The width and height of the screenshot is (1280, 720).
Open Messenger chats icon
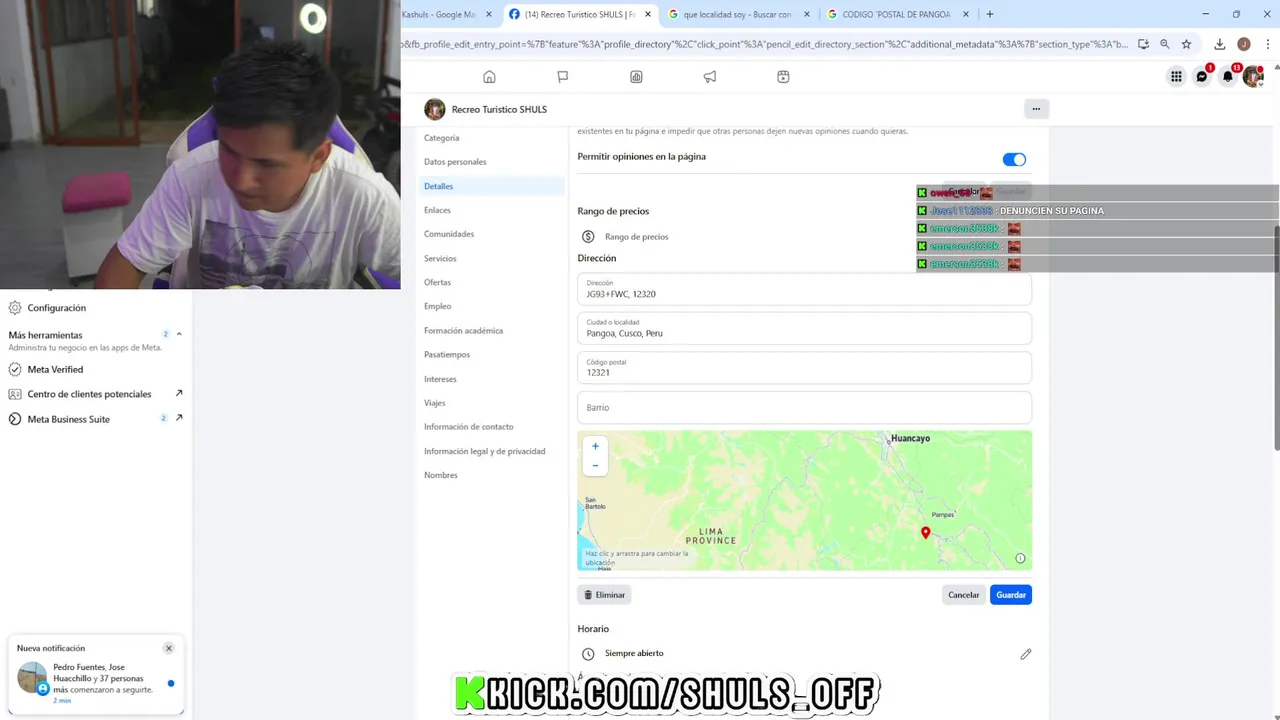(x=1202, y=76)
